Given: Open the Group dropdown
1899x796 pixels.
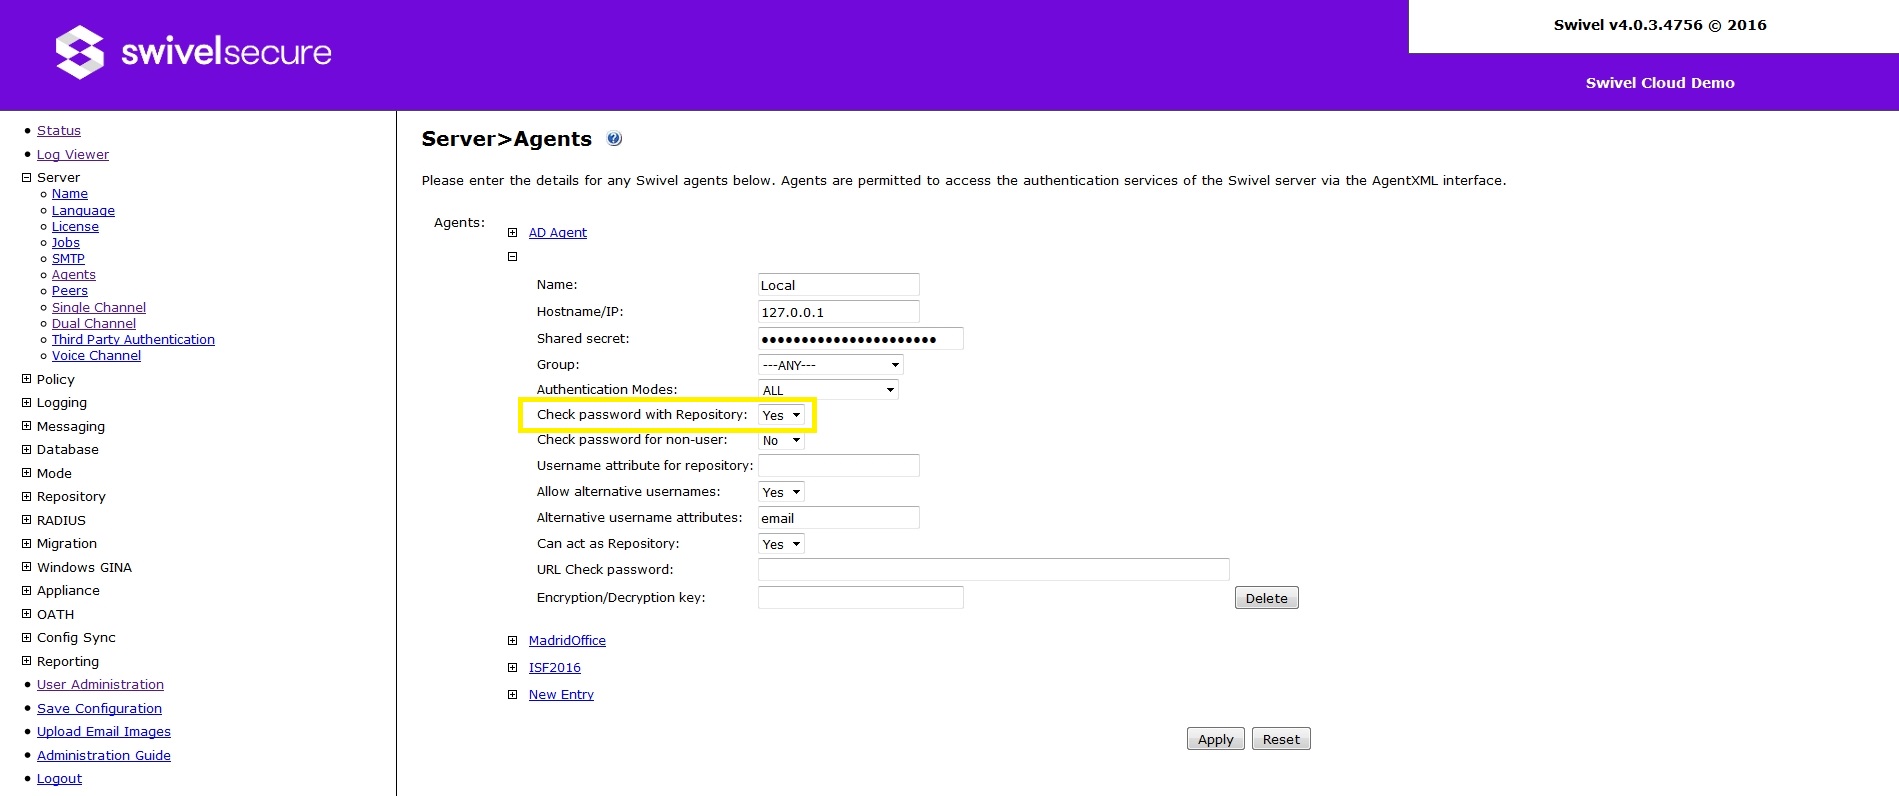Looking at the screenshot, I should pyautogui.click(x=831, y=365).
